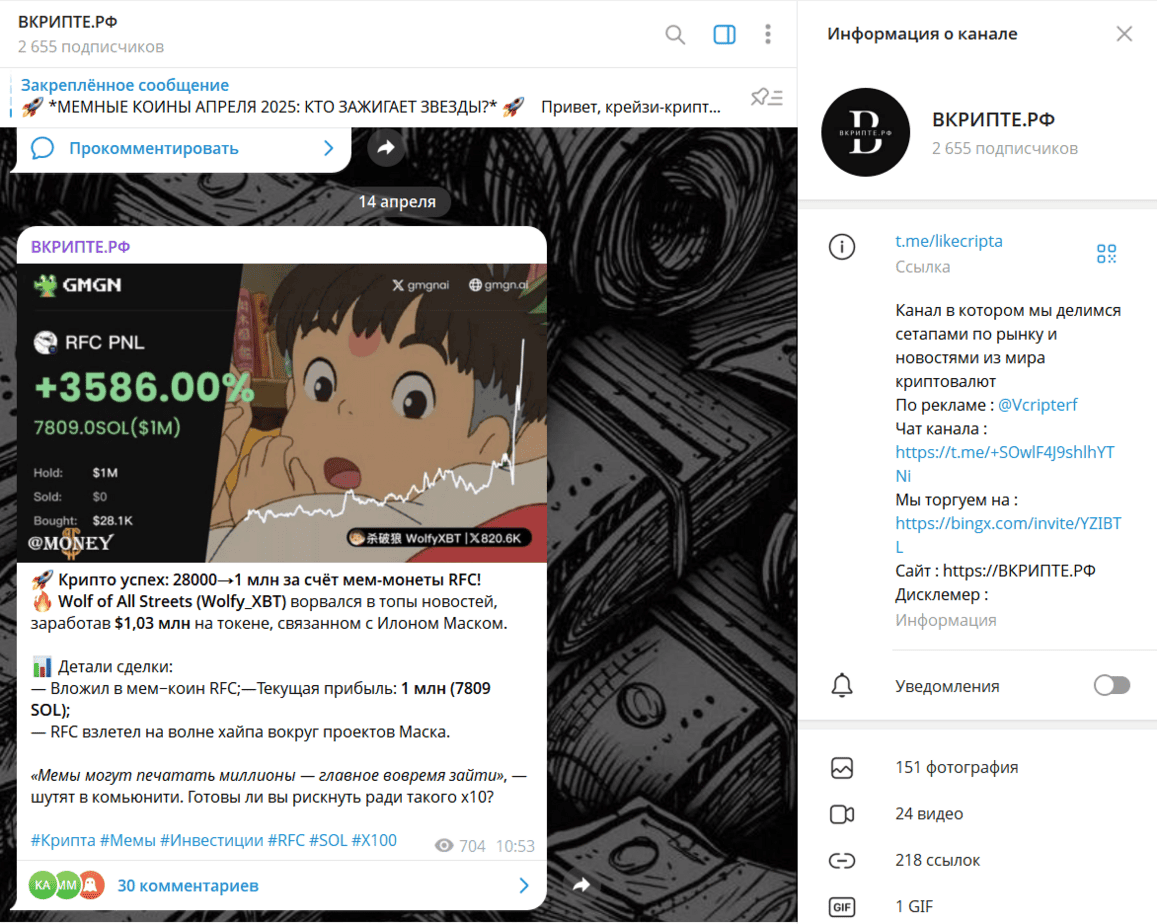Open the 218 ссылок shared links section
This screenshot has height=924, width=1157.
pyautogui.click(x=937, y=860)
